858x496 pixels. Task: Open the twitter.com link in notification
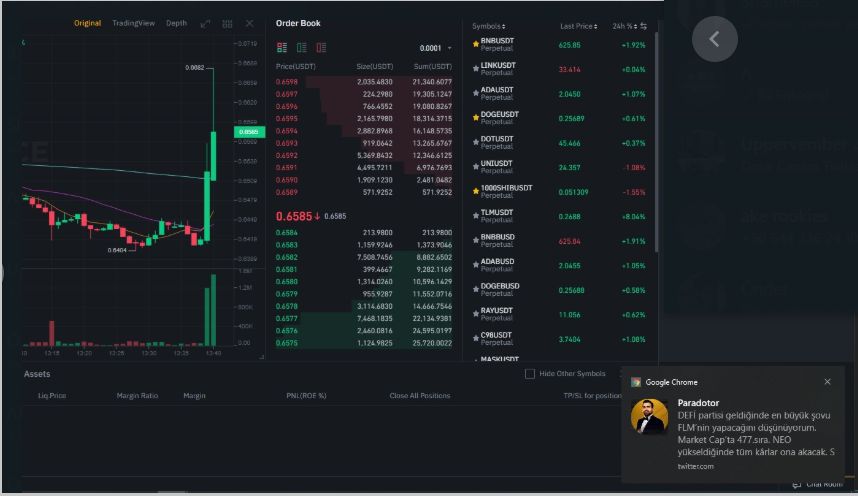[695, 466]
